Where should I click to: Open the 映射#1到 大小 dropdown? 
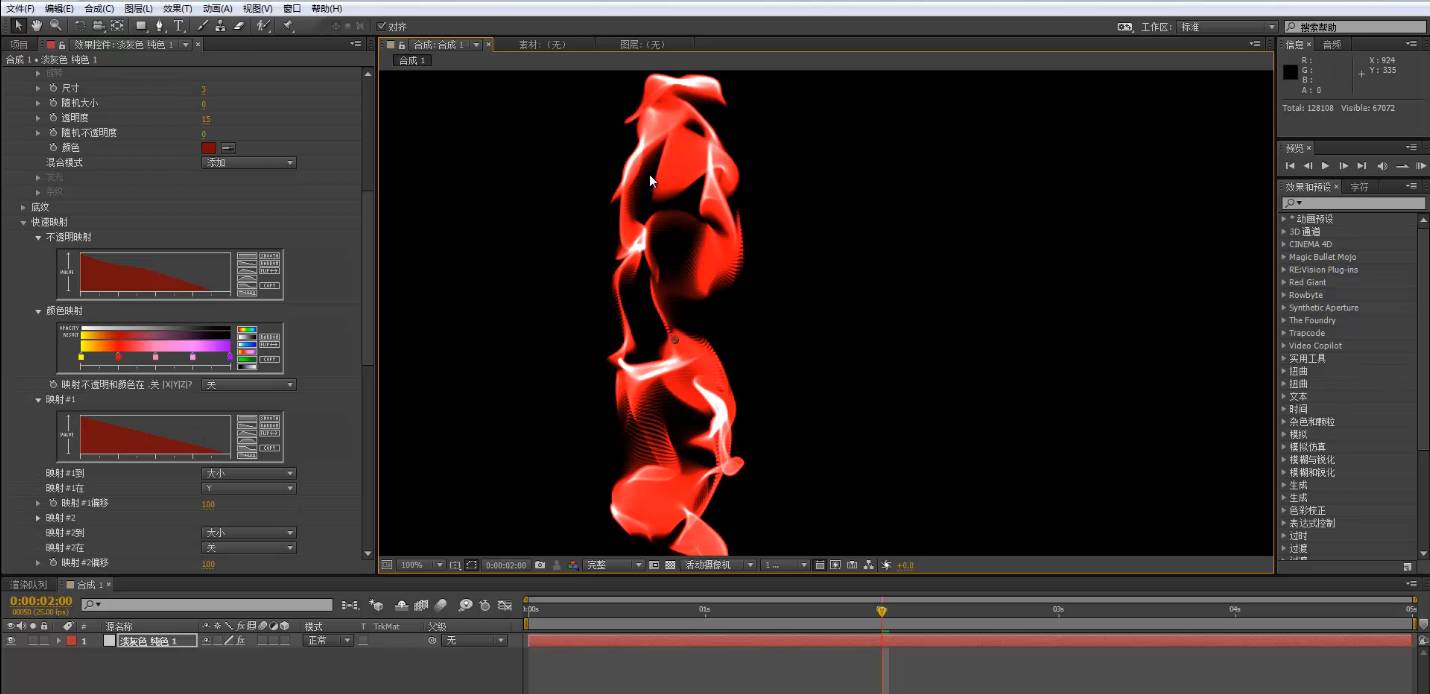click(249, 473)
